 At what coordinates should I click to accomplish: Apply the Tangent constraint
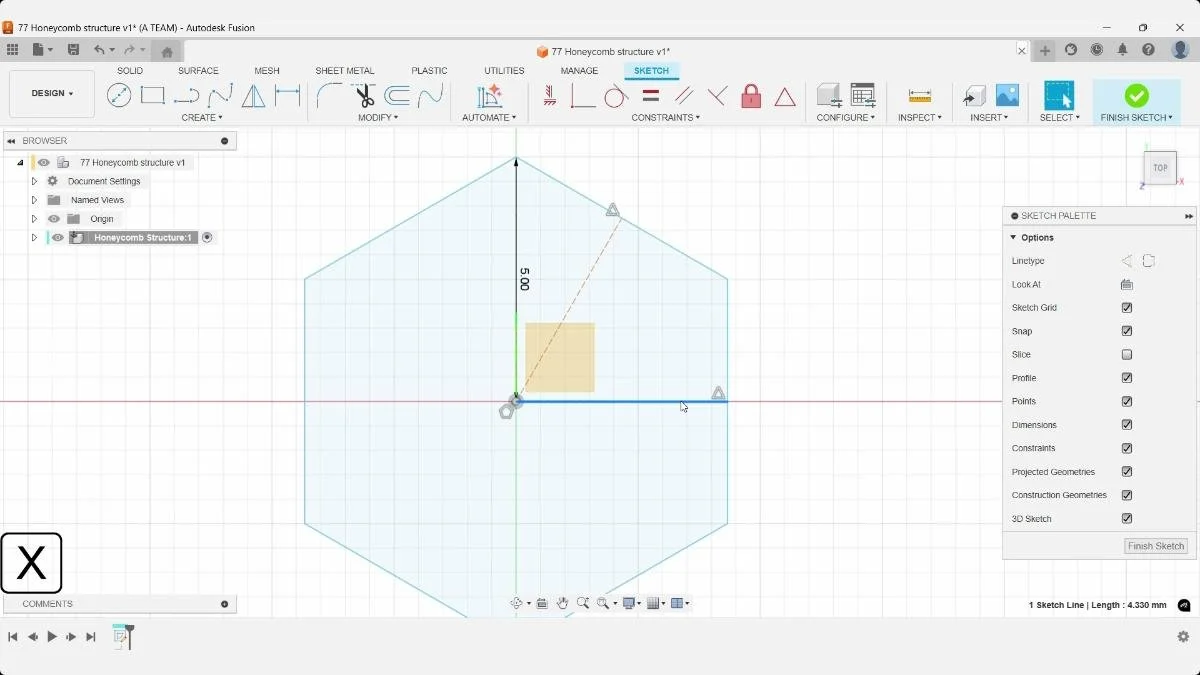615,96
